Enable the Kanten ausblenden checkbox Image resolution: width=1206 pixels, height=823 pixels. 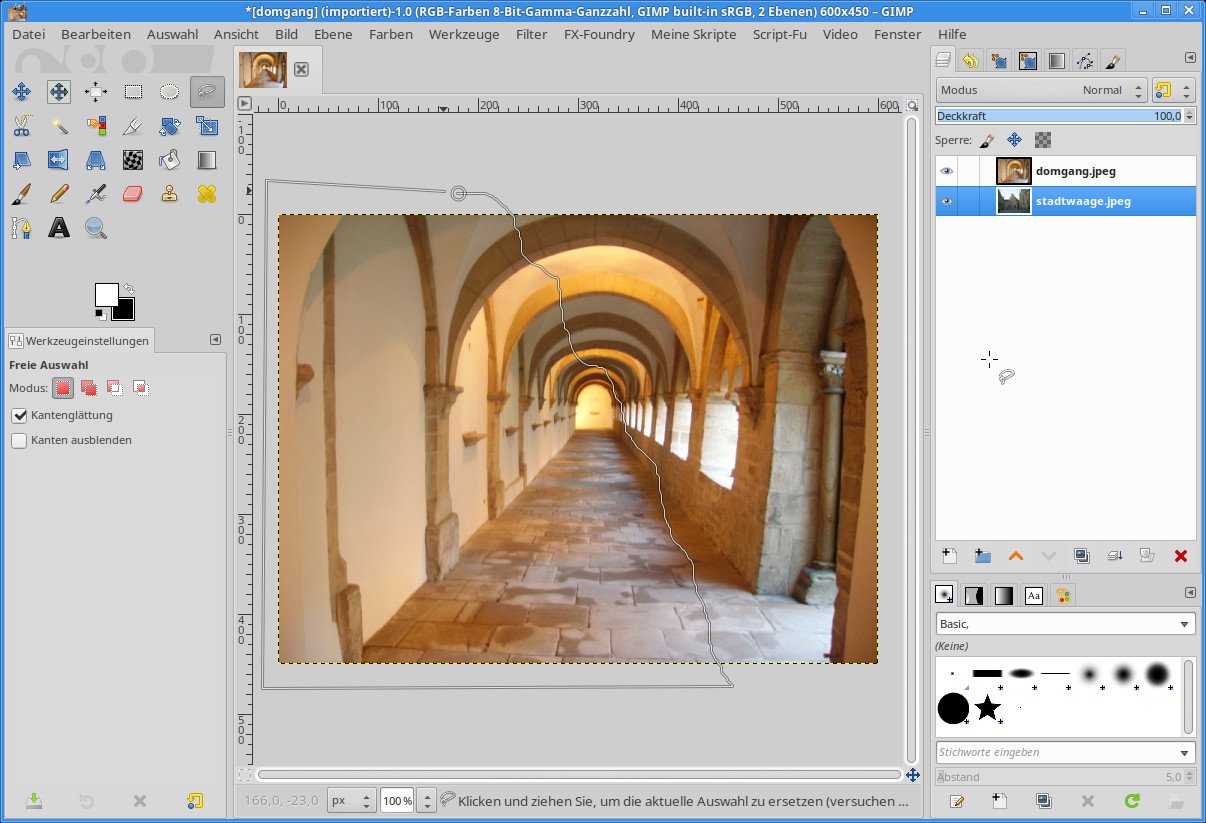point(19,440)
